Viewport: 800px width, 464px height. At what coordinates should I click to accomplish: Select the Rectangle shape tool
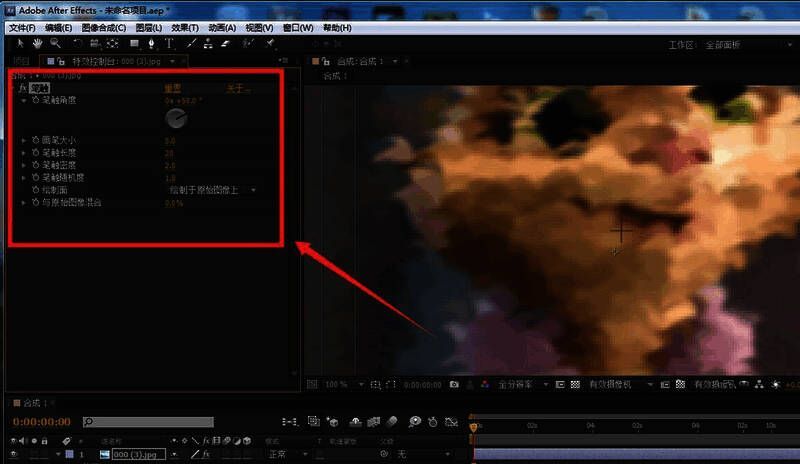pos(132,44)
